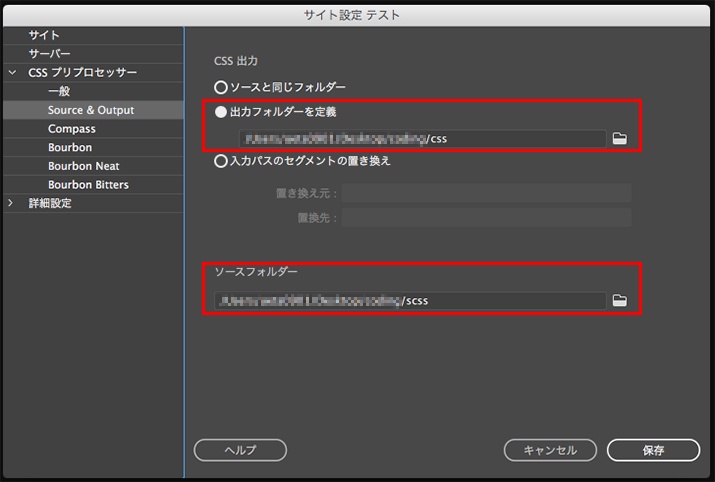
Task: Select 入力パスのセグメントの置き換え radio option
Action: pyautogui.click(x=222, y=161)
